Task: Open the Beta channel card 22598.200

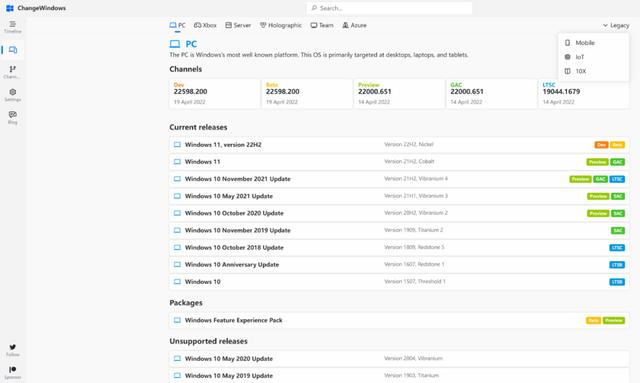Action: 307,94
